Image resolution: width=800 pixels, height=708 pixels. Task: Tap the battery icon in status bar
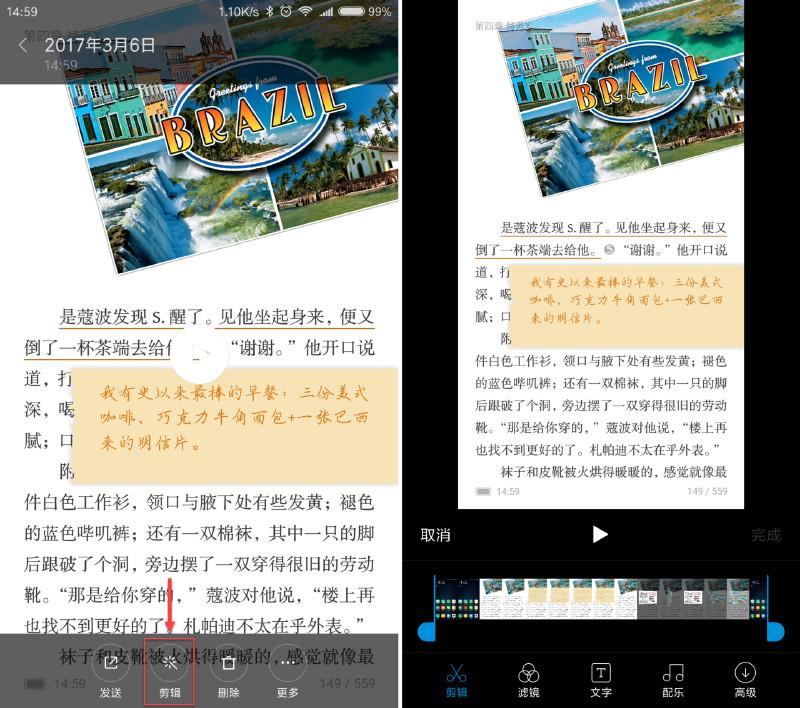click(352, 11)
